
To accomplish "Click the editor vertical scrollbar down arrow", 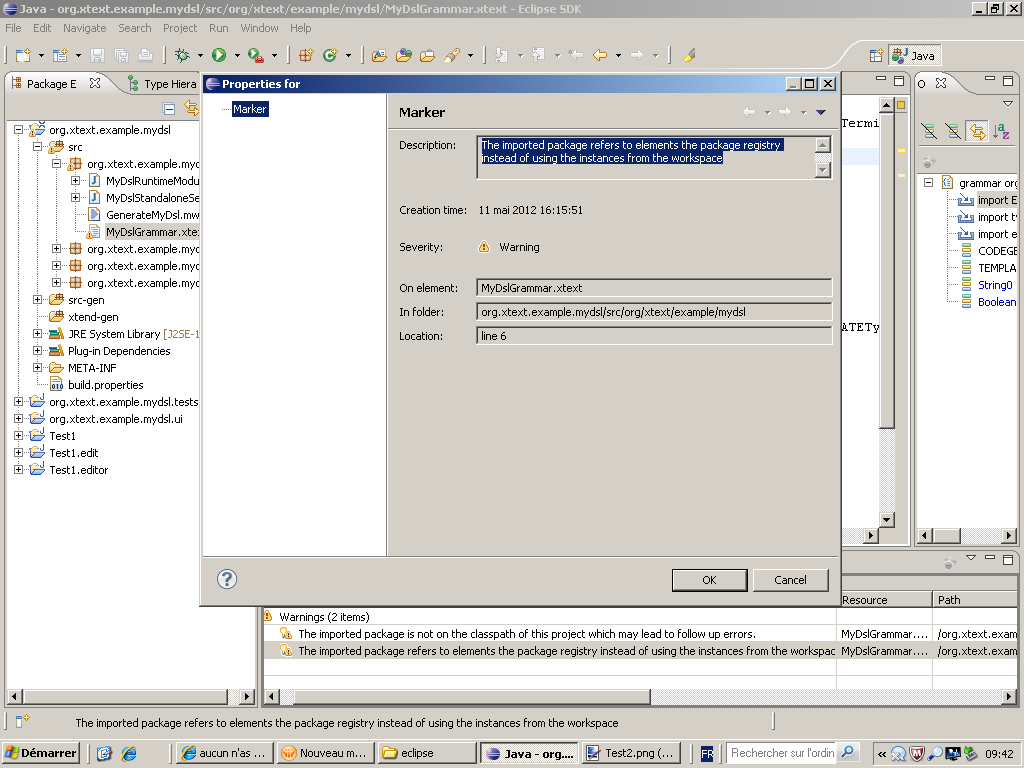I will [x=886, y=520].
